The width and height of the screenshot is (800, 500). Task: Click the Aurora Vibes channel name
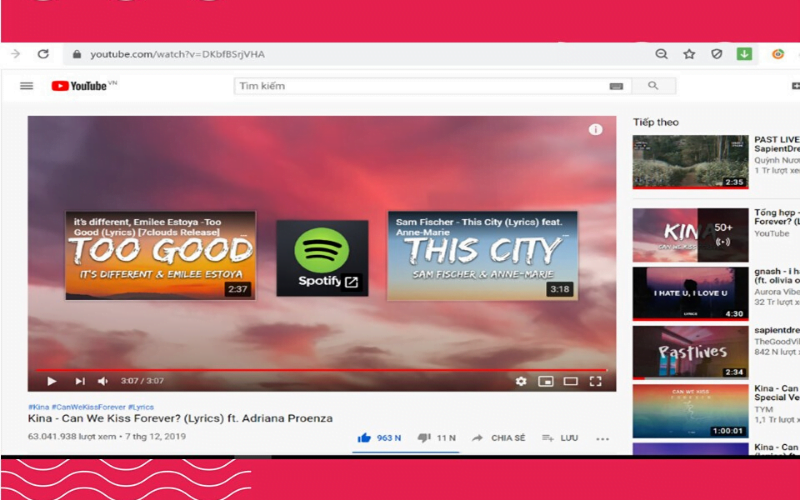(x=777, y=292)
